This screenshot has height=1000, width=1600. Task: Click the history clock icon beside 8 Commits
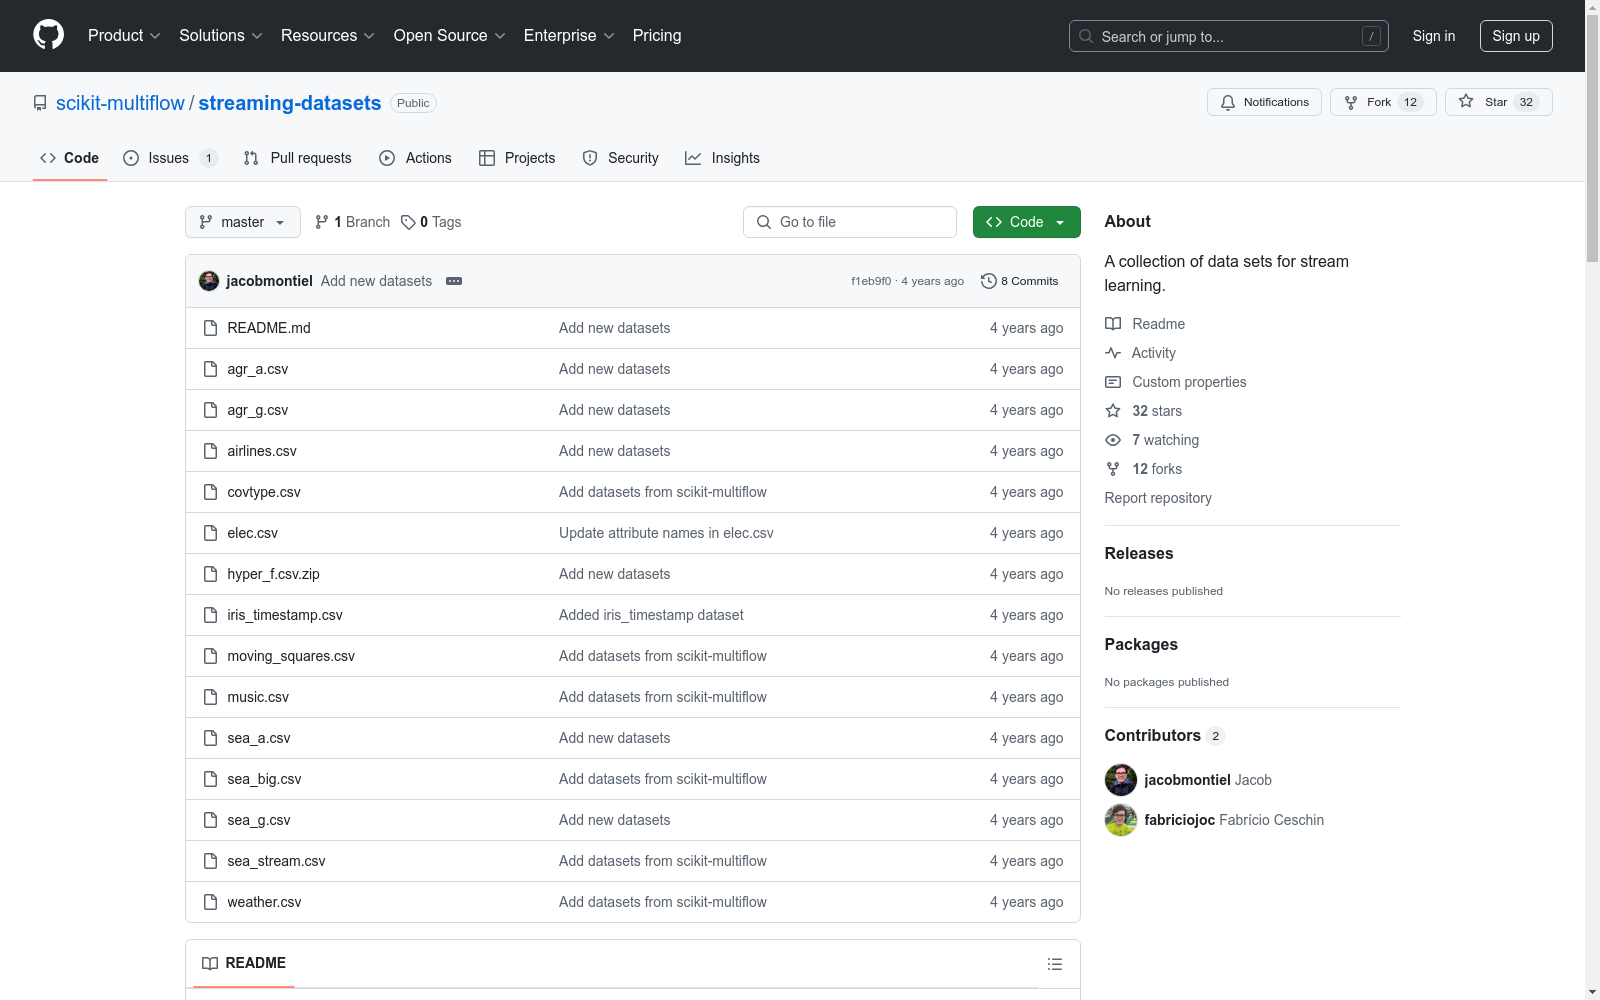(989, 281)
